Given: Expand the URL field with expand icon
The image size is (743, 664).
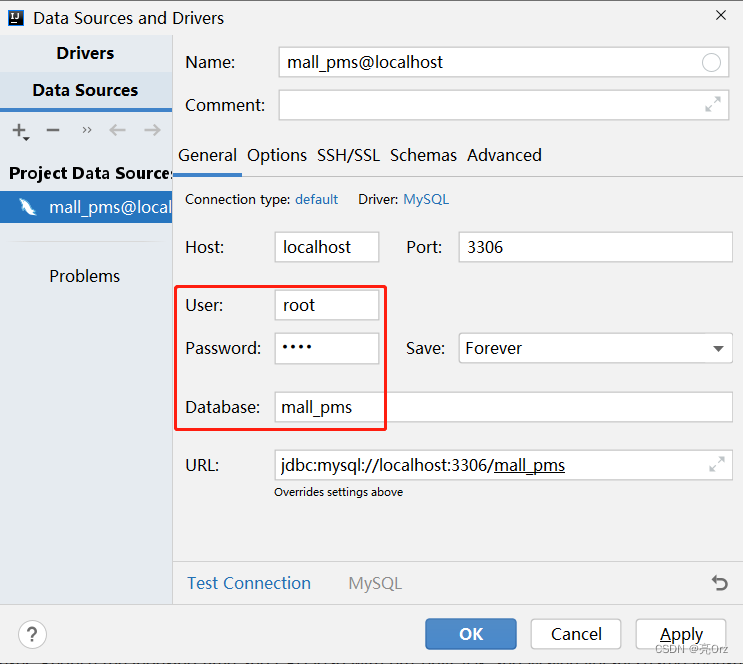Looking at the screenshot, I should (x=717, y=464).
